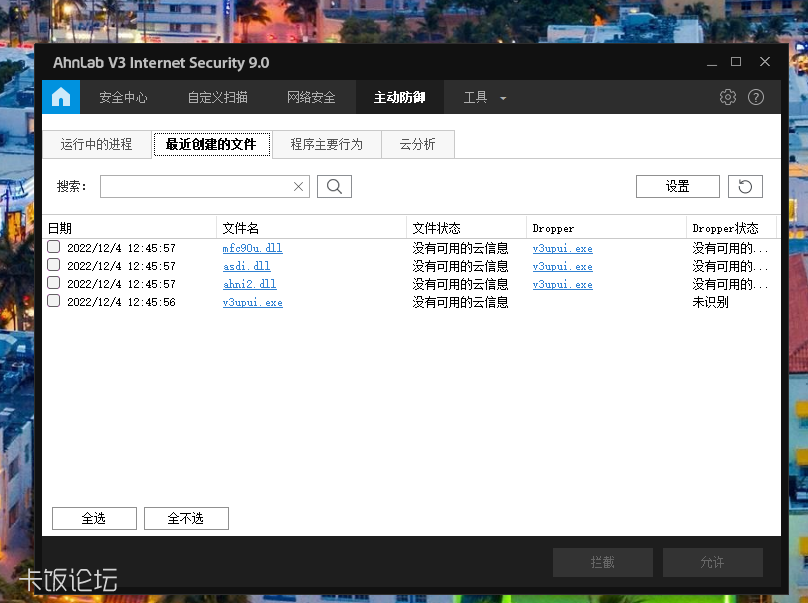
Task: Click the 全选 button to select all
Action: coord(94,518)
